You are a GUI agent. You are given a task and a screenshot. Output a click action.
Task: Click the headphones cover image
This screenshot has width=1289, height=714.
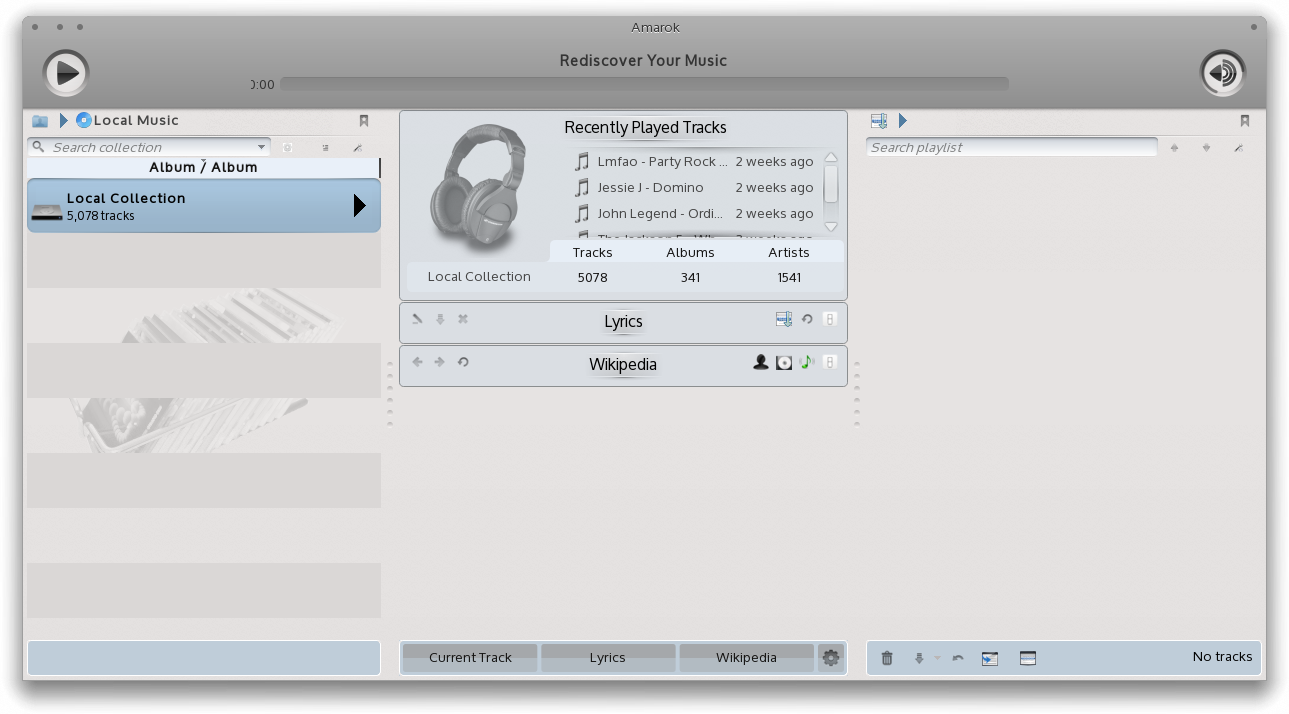(x=478, y=187)
